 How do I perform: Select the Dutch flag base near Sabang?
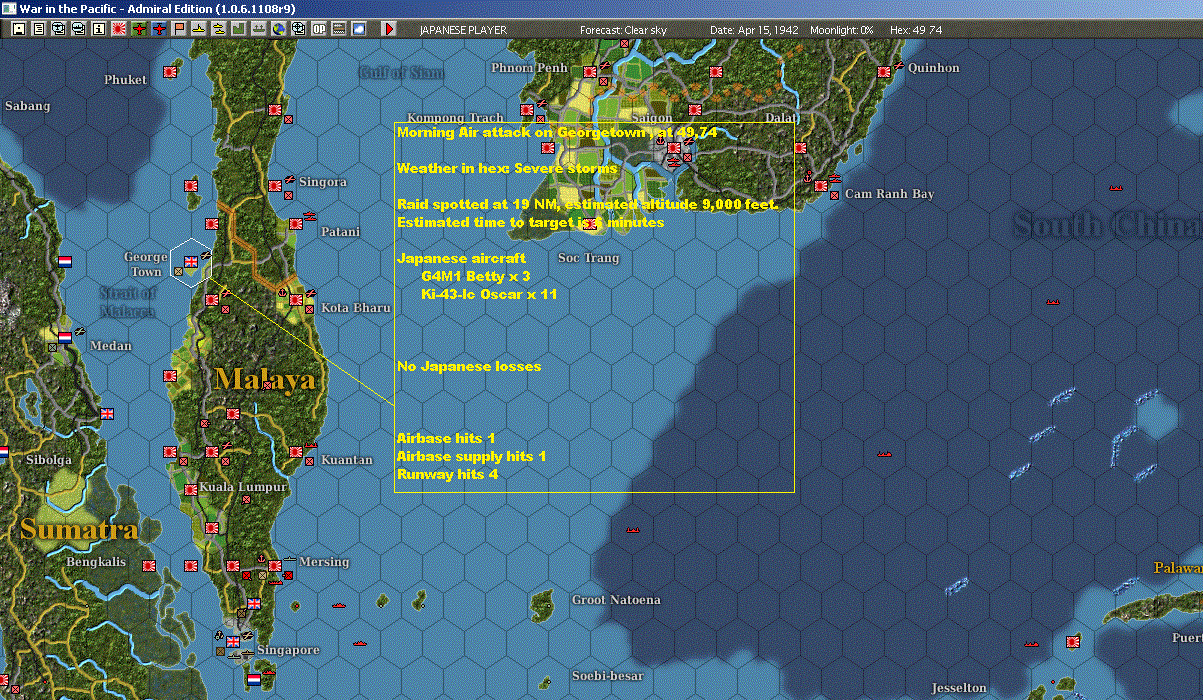tap(65, 261)
